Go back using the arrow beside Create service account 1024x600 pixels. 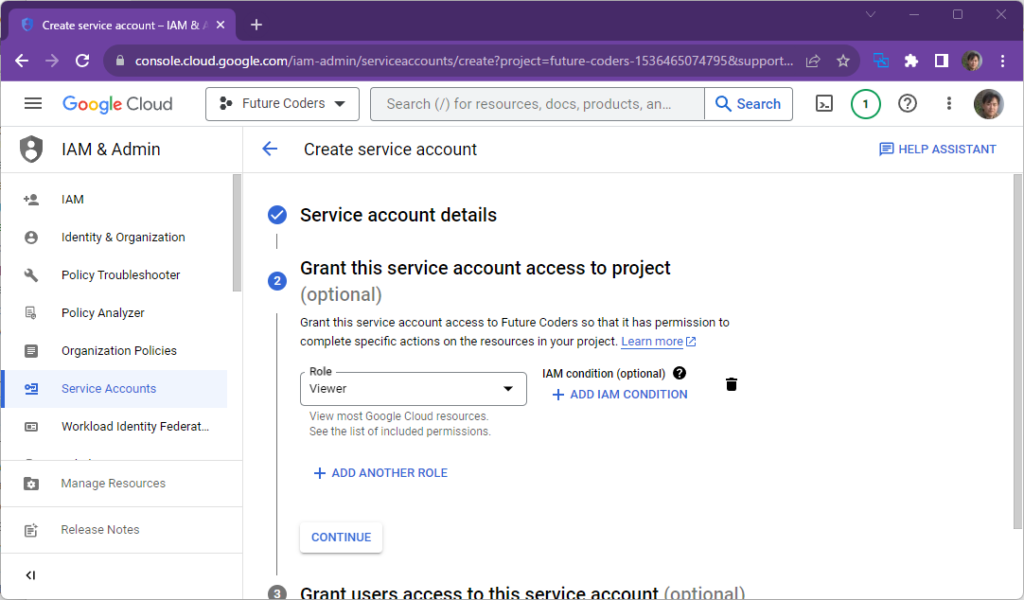click(270, 149)
